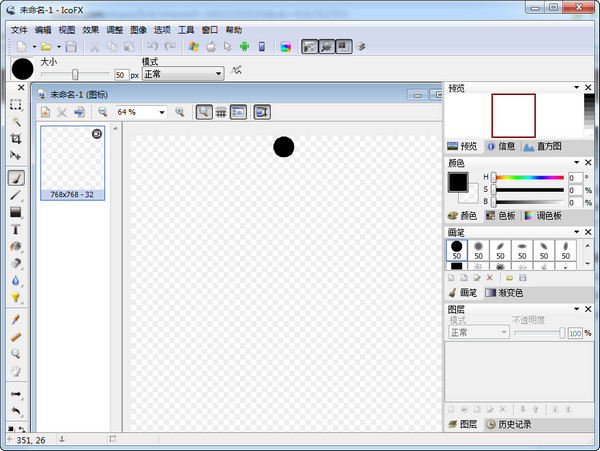Switch to the 历史记录 tab
The width and height of the screenshot is (600, 451).
pos(509,424)
